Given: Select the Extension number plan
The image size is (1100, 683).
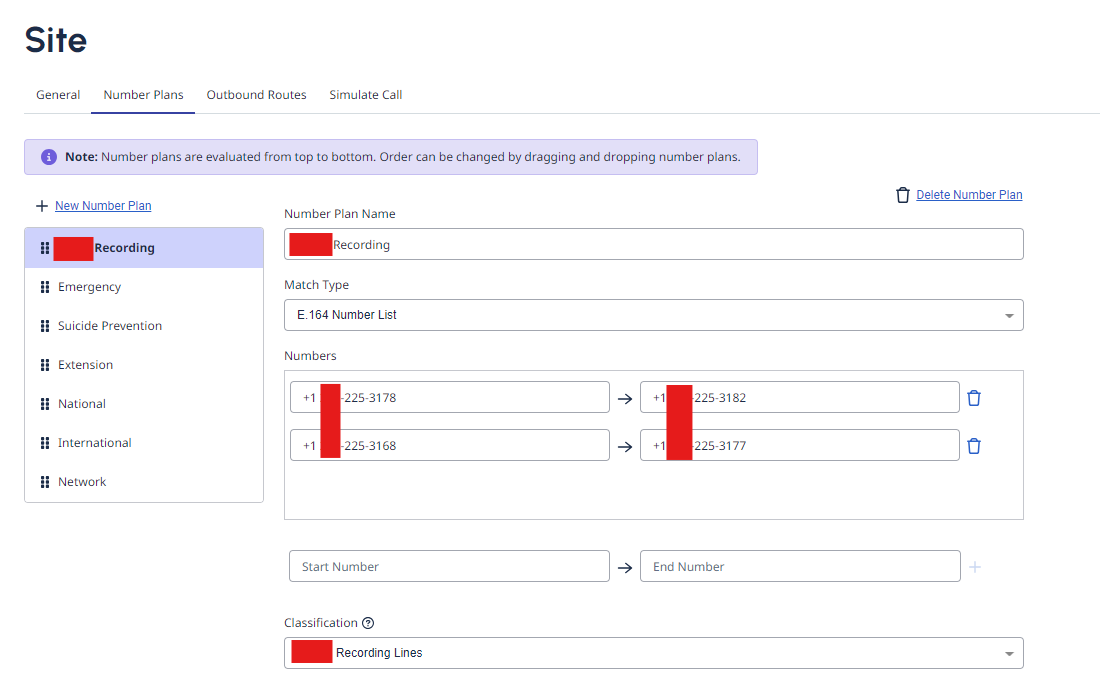Looking at the screenshot, I should [x=86, y=365].
